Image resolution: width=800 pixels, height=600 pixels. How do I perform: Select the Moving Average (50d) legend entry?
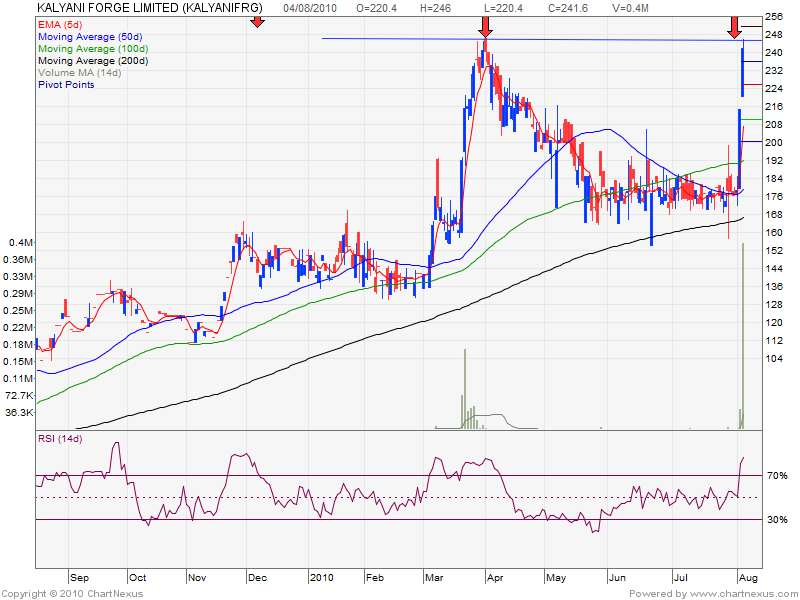point(90,37)
